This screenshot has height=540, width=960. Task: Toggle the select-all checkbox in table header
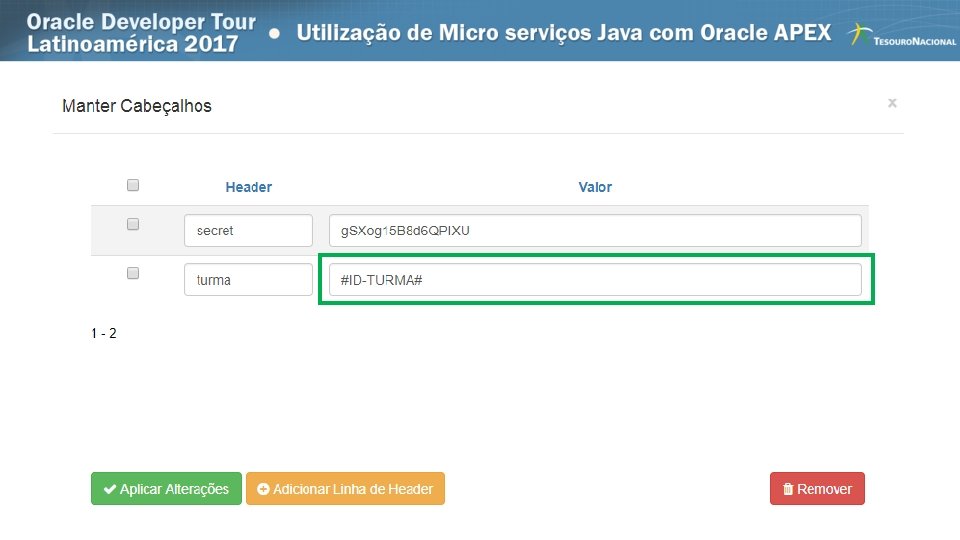(133, 185)
